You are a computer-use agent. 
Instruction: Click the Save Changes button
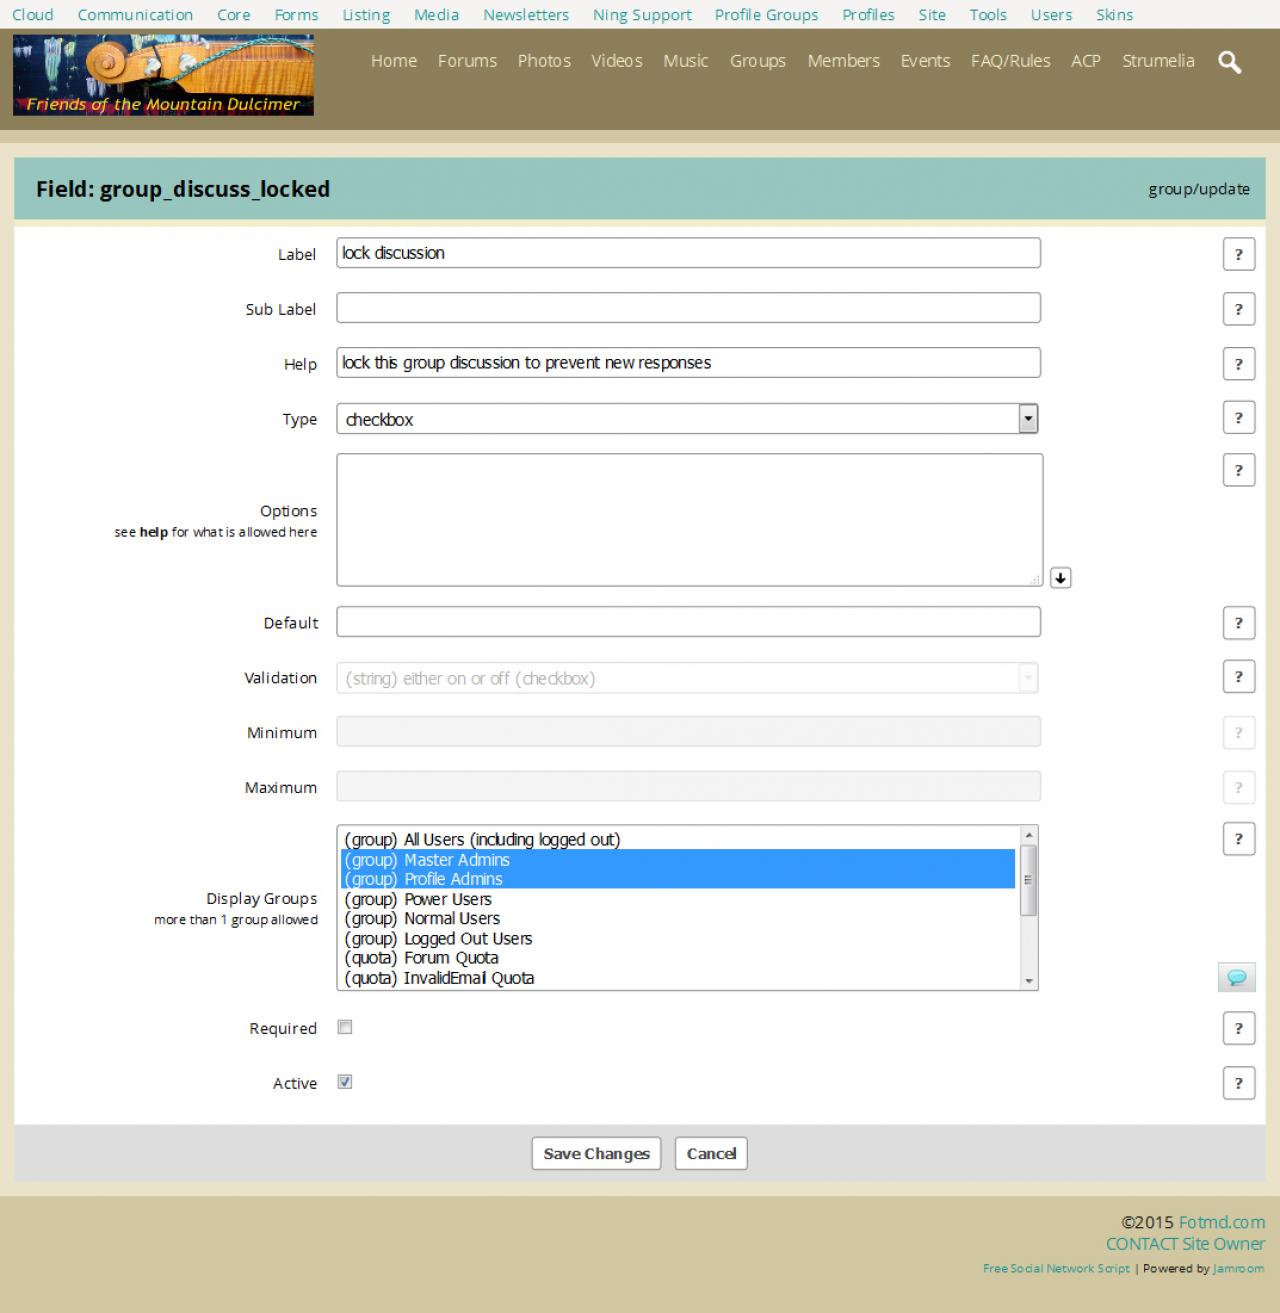pyautogui.click(x=597, y=1153)
